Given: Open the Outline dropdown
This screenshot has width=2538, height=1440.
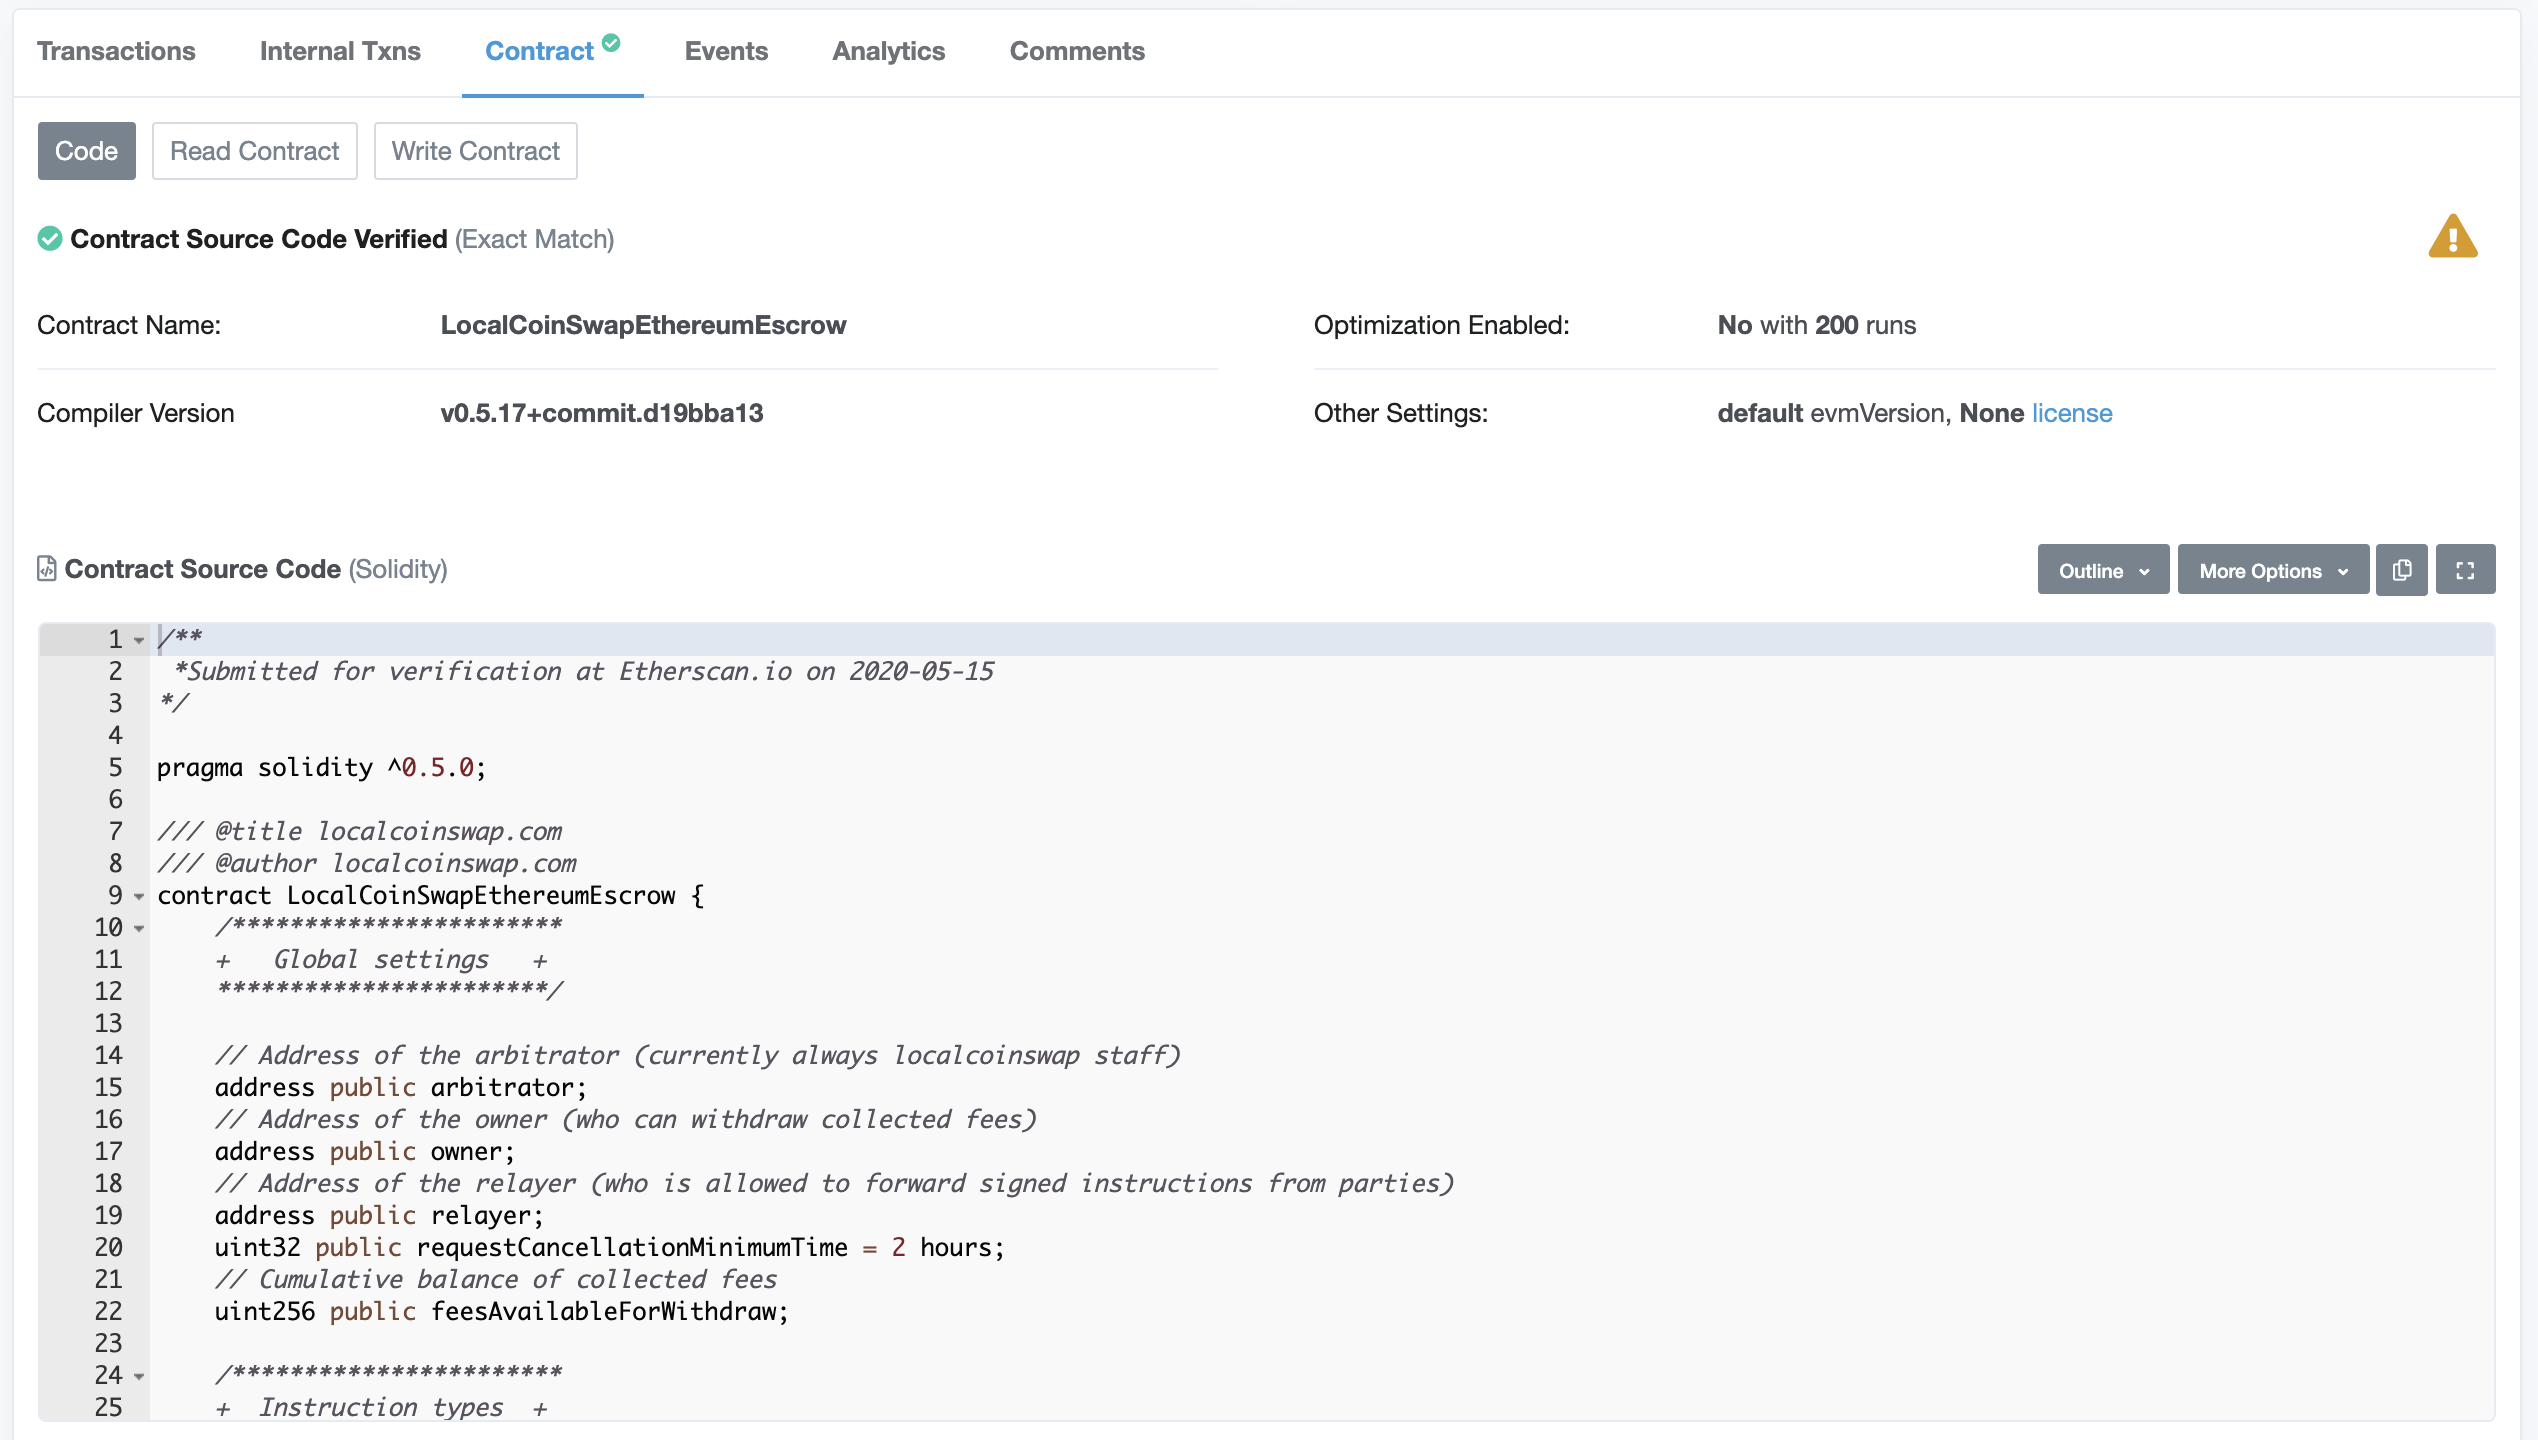Looking at the screenshot, I should tap(2103, 570).
